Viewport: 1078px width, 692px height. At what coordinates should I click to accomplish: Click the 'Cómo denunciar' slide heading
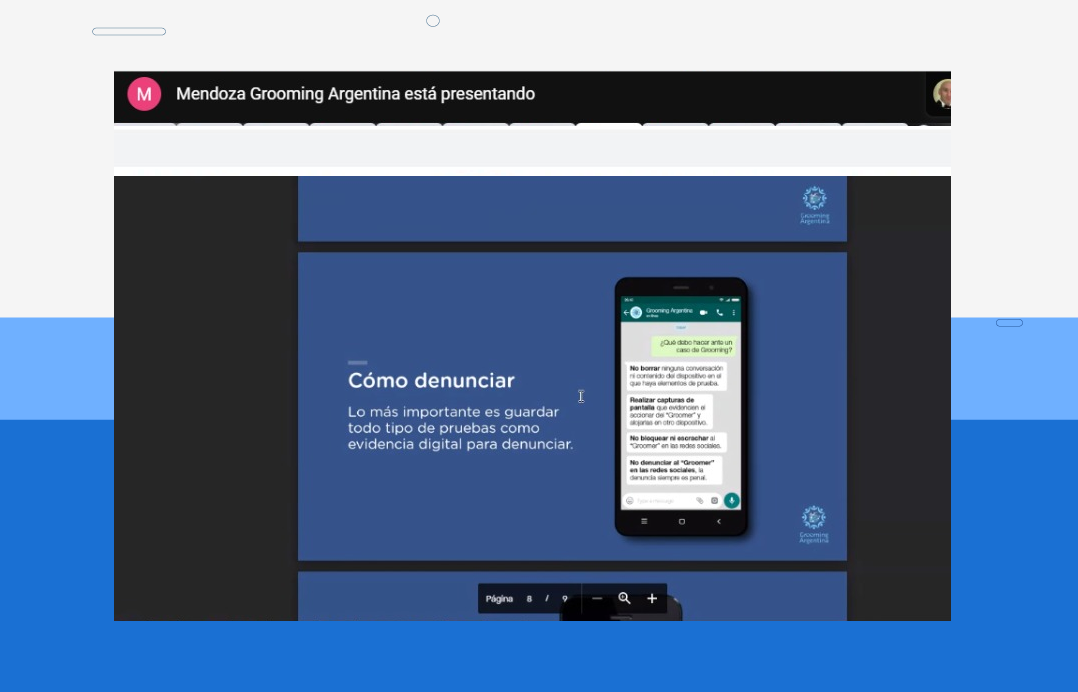coord(431,381)
